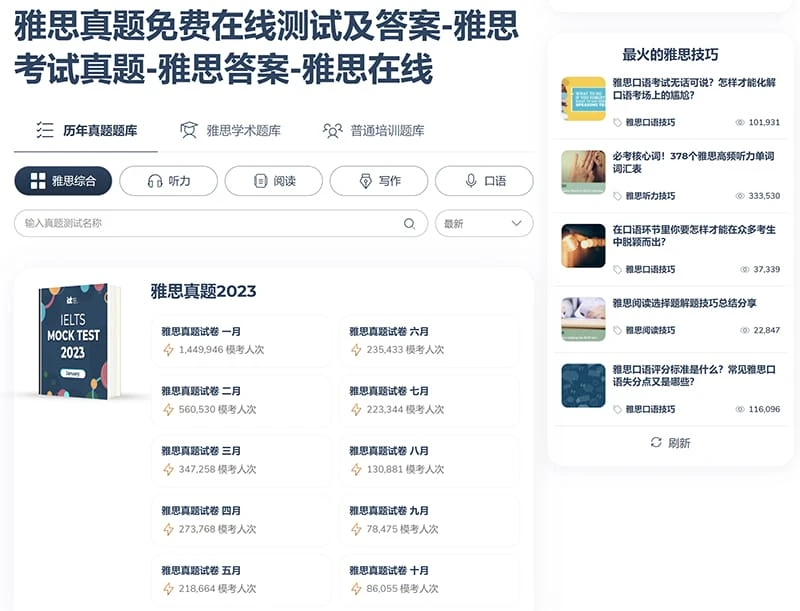
Task: Filter by 阅读 reading
Action: [274, 181]
